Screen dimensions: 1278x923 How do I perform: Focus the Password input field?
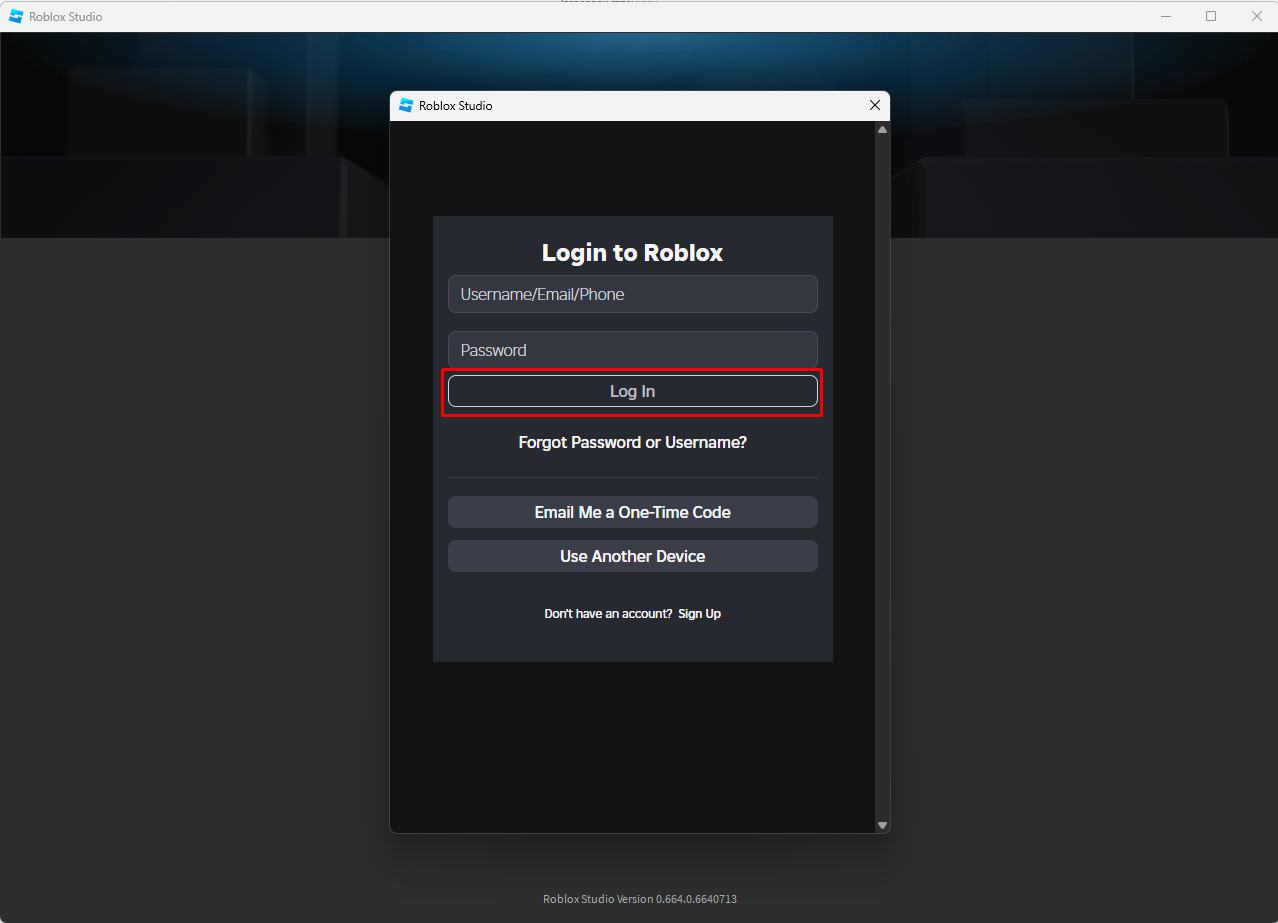tap(632, 350)
